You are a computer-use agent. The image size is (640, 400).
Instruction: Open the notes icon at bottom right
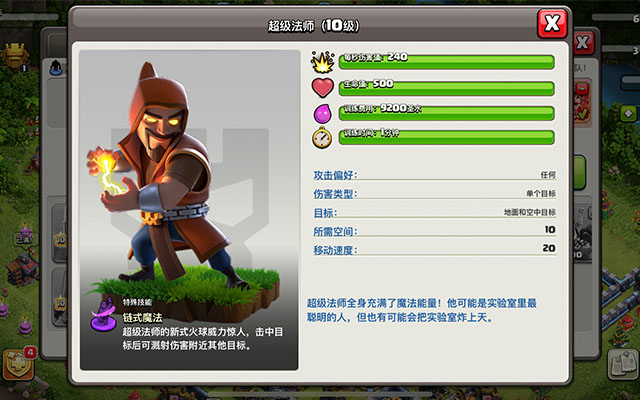(623, 364)
